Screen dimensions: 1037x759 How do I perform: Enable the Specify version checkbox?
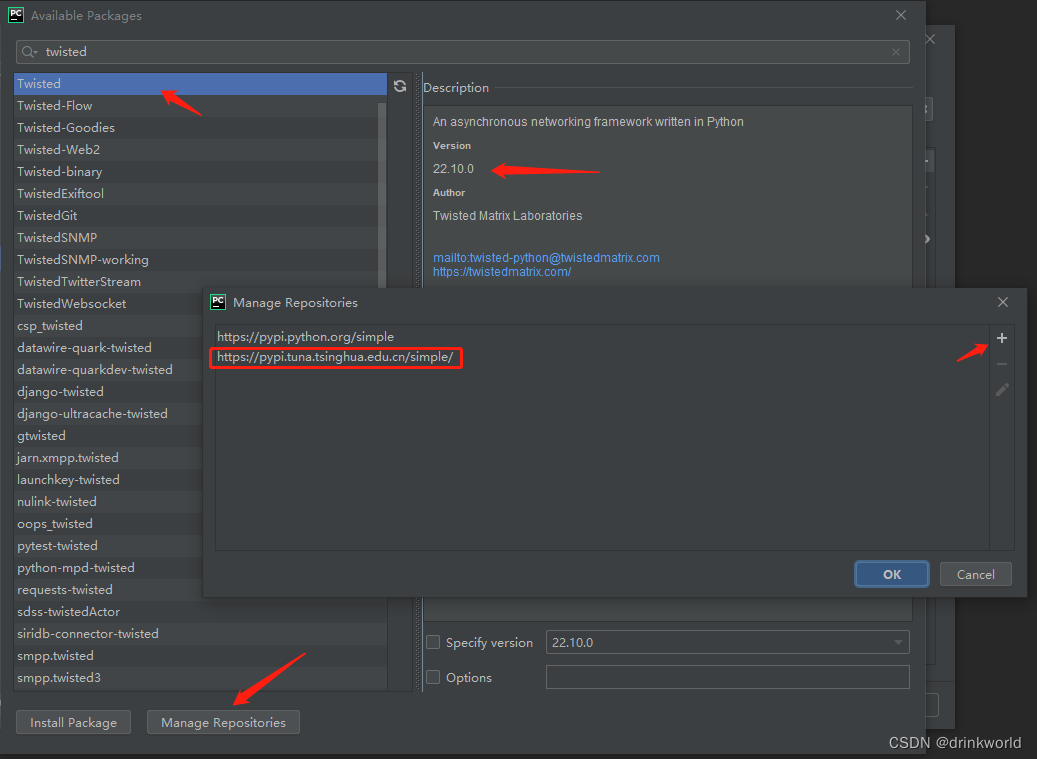tap(433, 642)
